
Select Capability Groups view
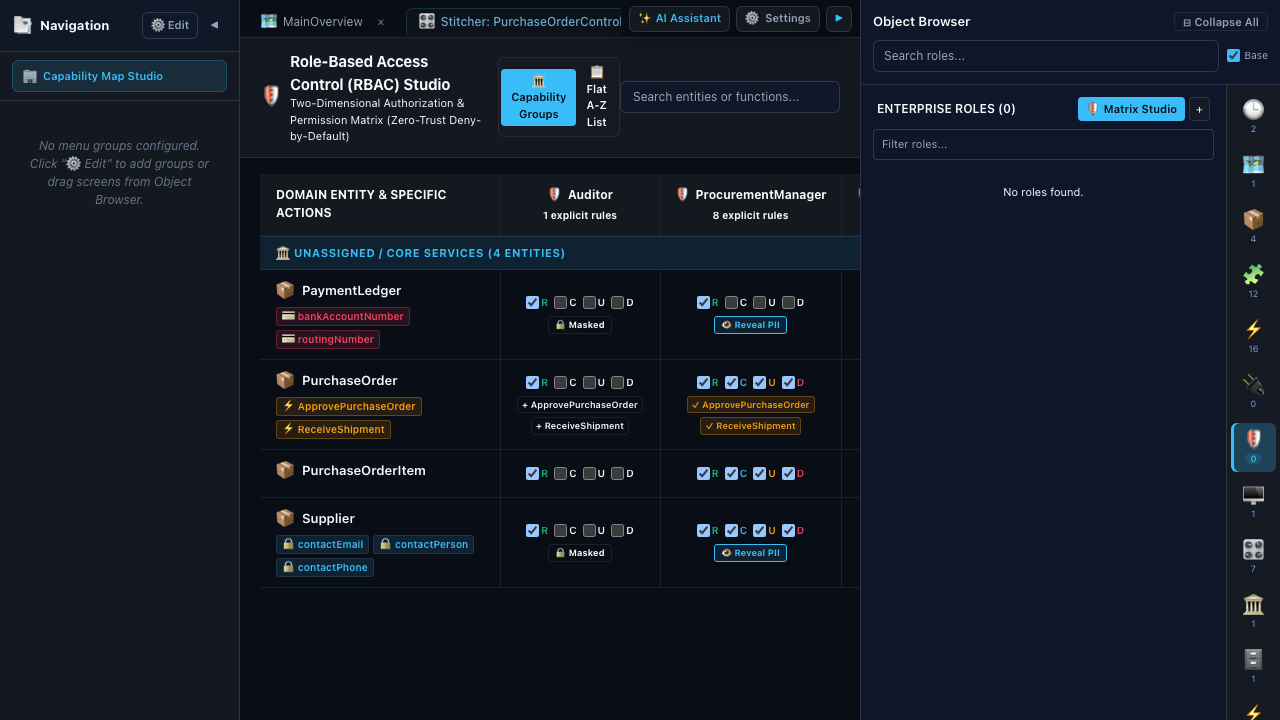tap(538, 97)
